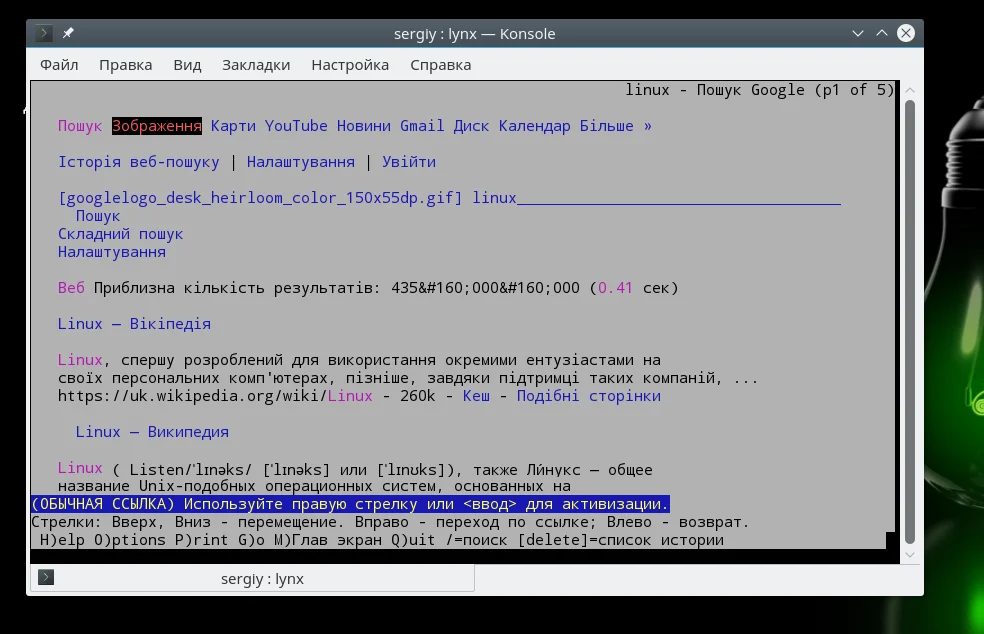This screenshot has width=984, height=634.
Task: Open the Більше » link
Action: tap(615, 126)
